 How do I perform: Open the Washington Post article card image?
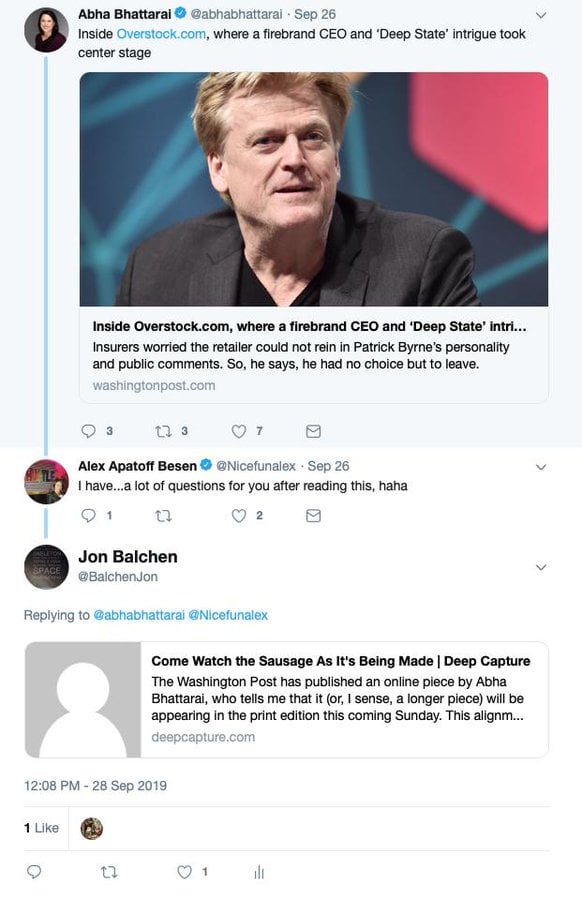point(314,189)
